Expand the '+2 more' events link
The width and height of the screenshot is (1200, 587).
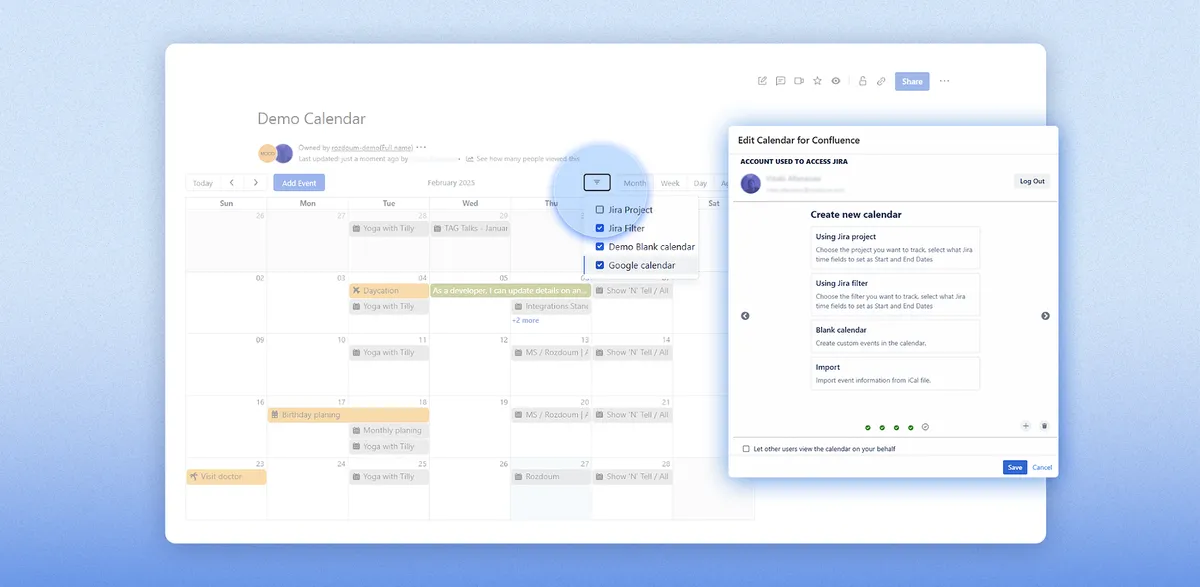coord(526,321)
